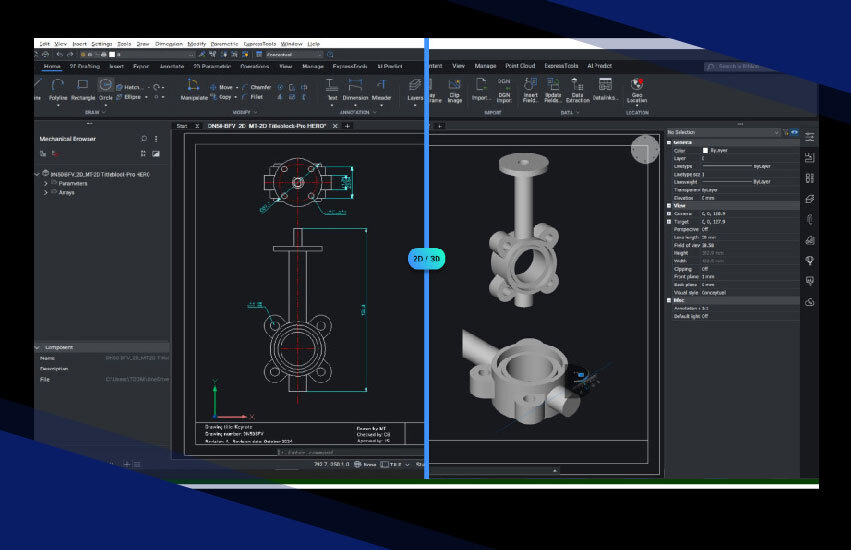
Task: Open the Home ribbon tab
Action: click(52, 66)
